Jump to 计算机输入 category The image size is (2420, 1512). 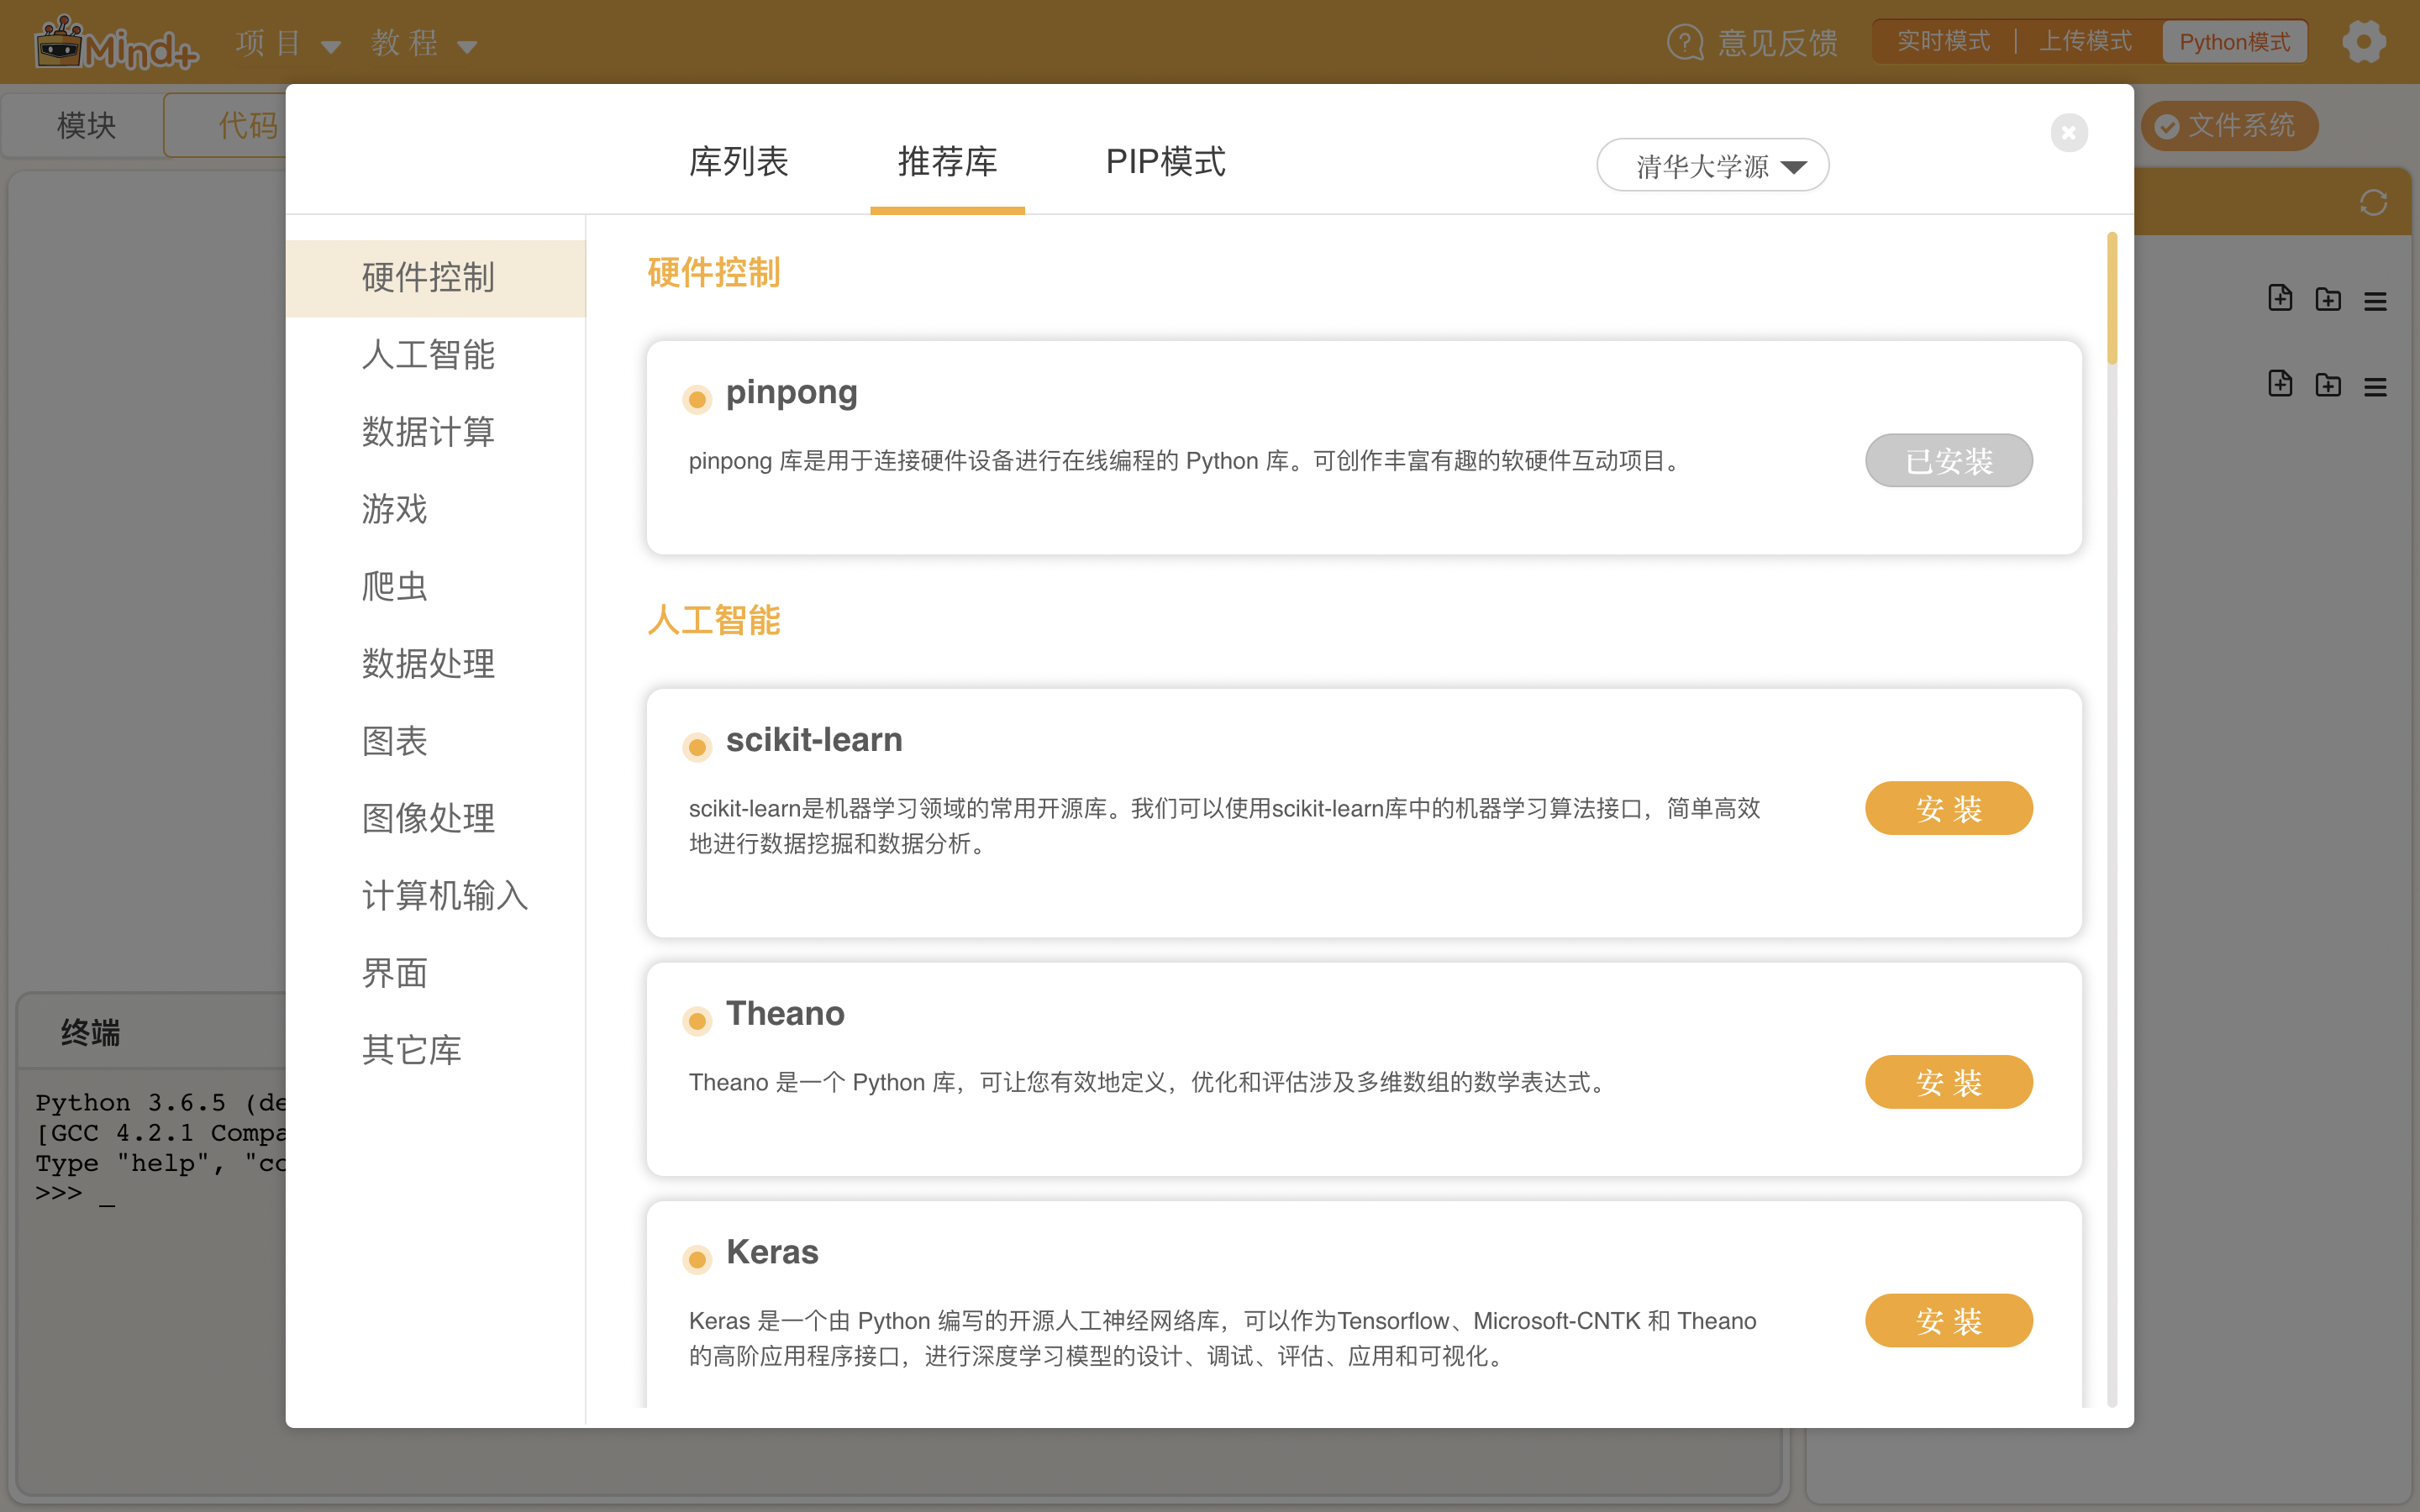(435, 896)
